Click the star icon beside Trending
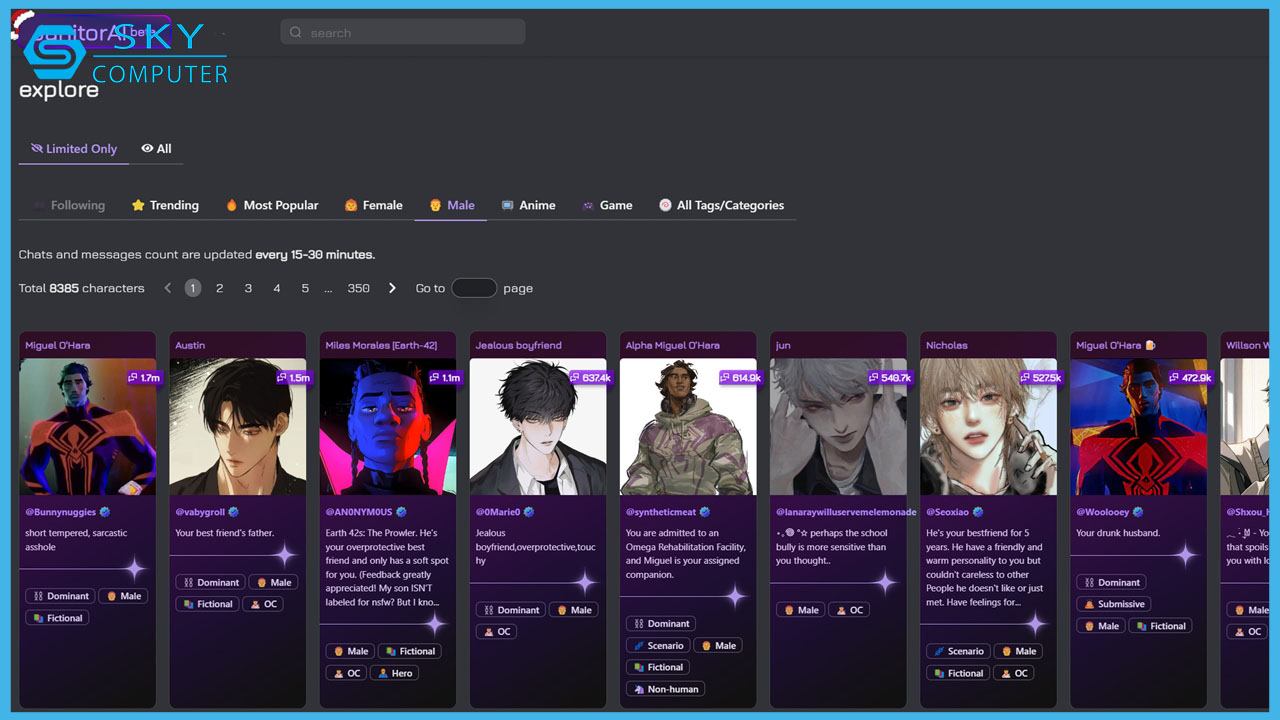The height and width of the screenshot is (720, 1280). click(x=138, y=205)
